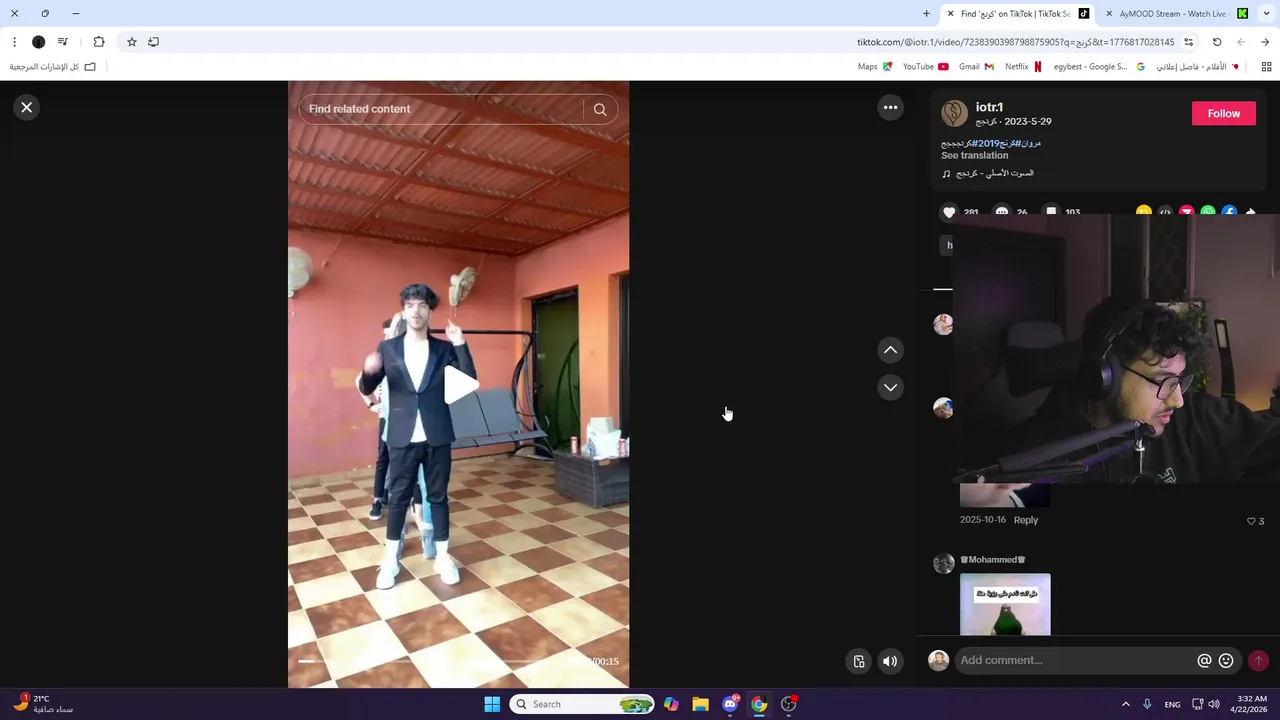Like the video with the heart icon

click(949, 212)
